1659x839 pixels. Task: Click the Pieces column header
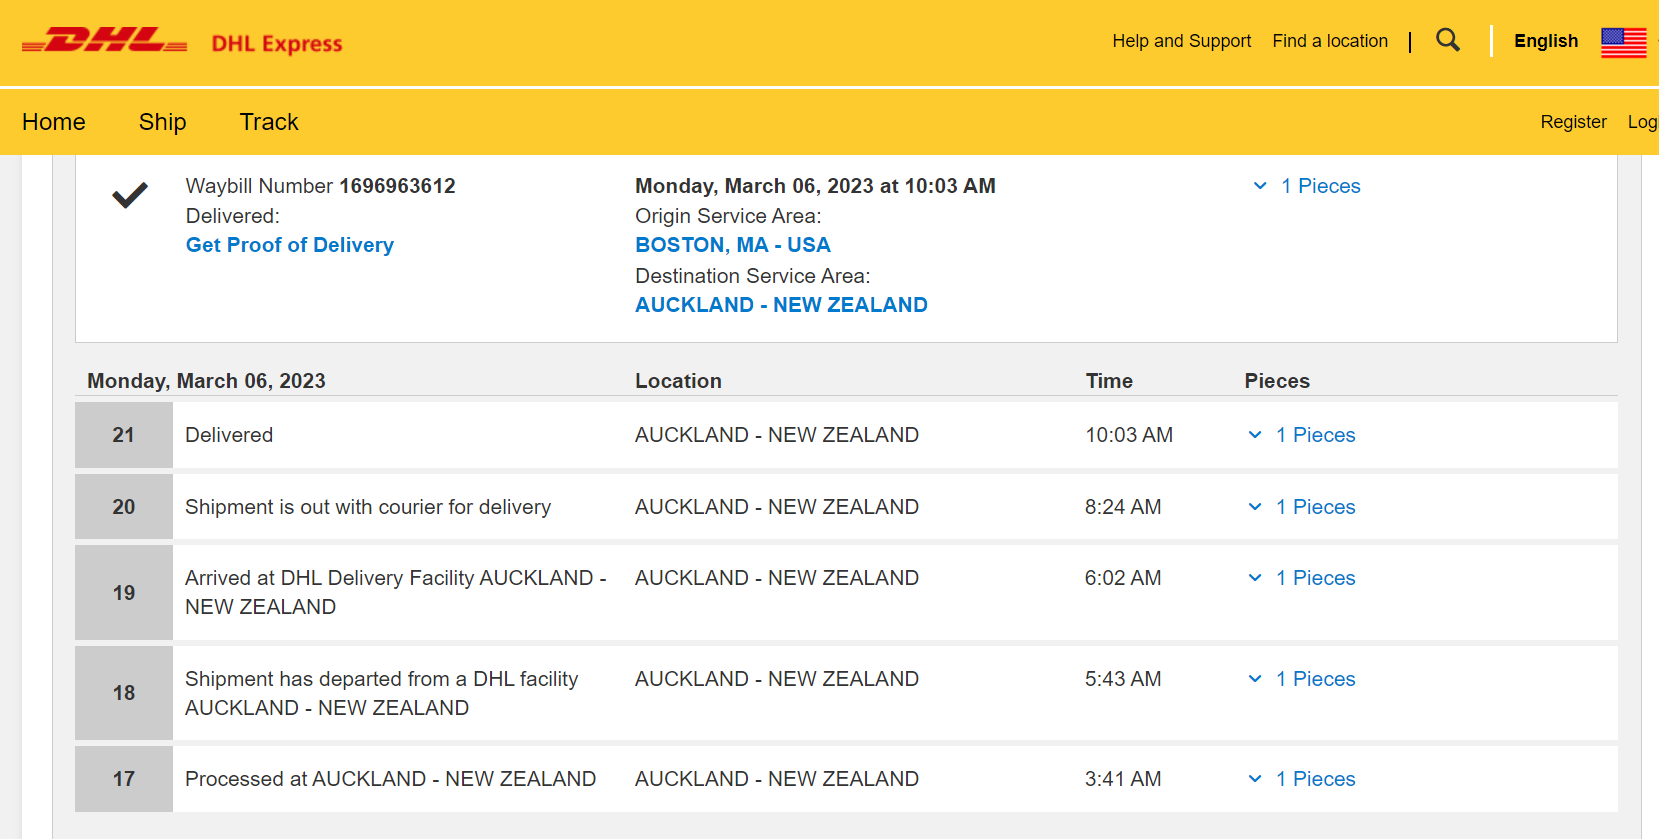[1277, 381]
